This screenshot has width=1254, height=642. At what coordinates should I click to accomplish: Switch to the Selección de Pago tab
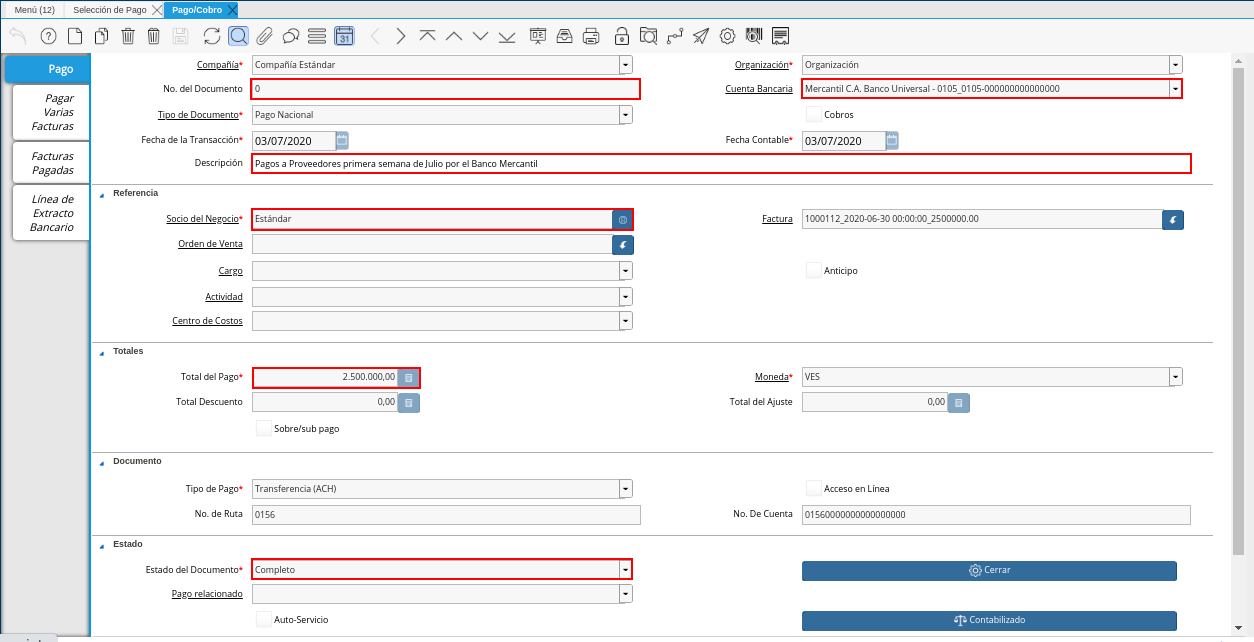pyautogui.click(x=109, y=10)
